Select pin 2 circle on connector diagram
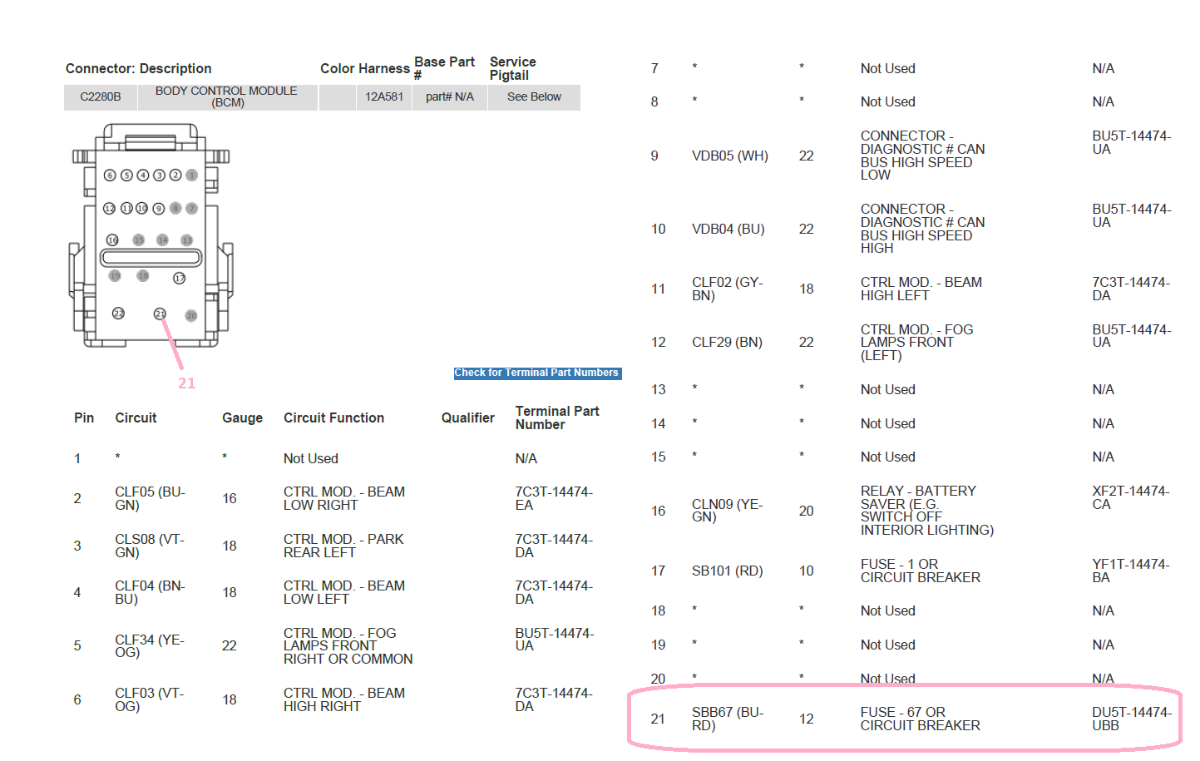This screenshot has width=1200, height=761. tap(175, 175)
